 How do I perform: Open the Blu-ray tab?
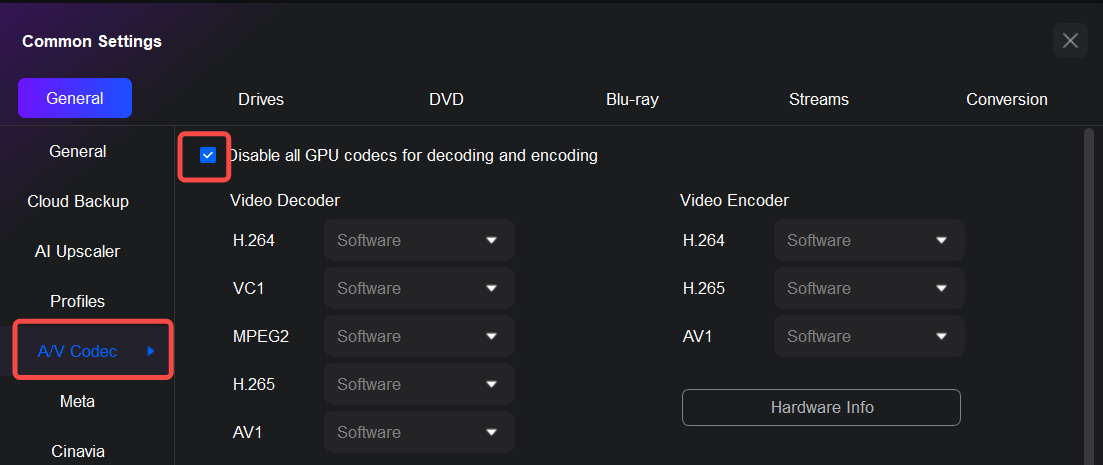[x=632, y=99]
